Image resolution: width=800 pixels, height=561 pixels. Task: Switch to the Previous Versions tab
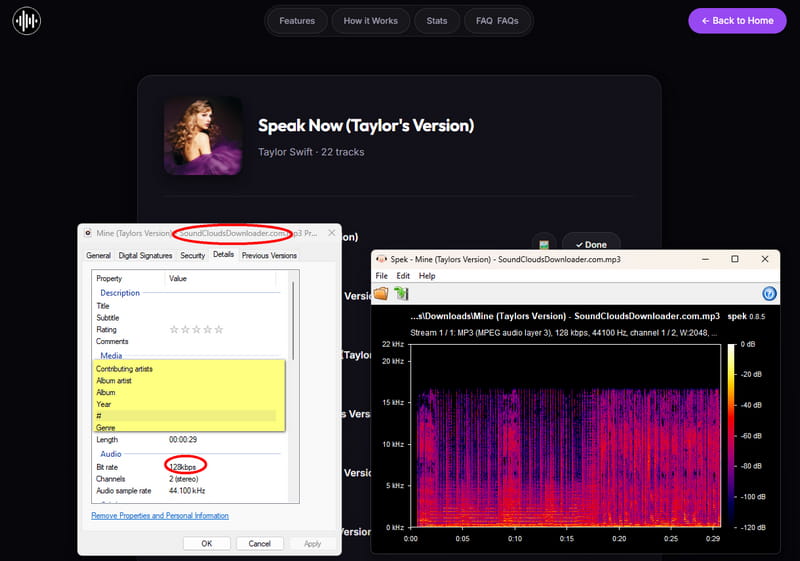click(269, 255)
